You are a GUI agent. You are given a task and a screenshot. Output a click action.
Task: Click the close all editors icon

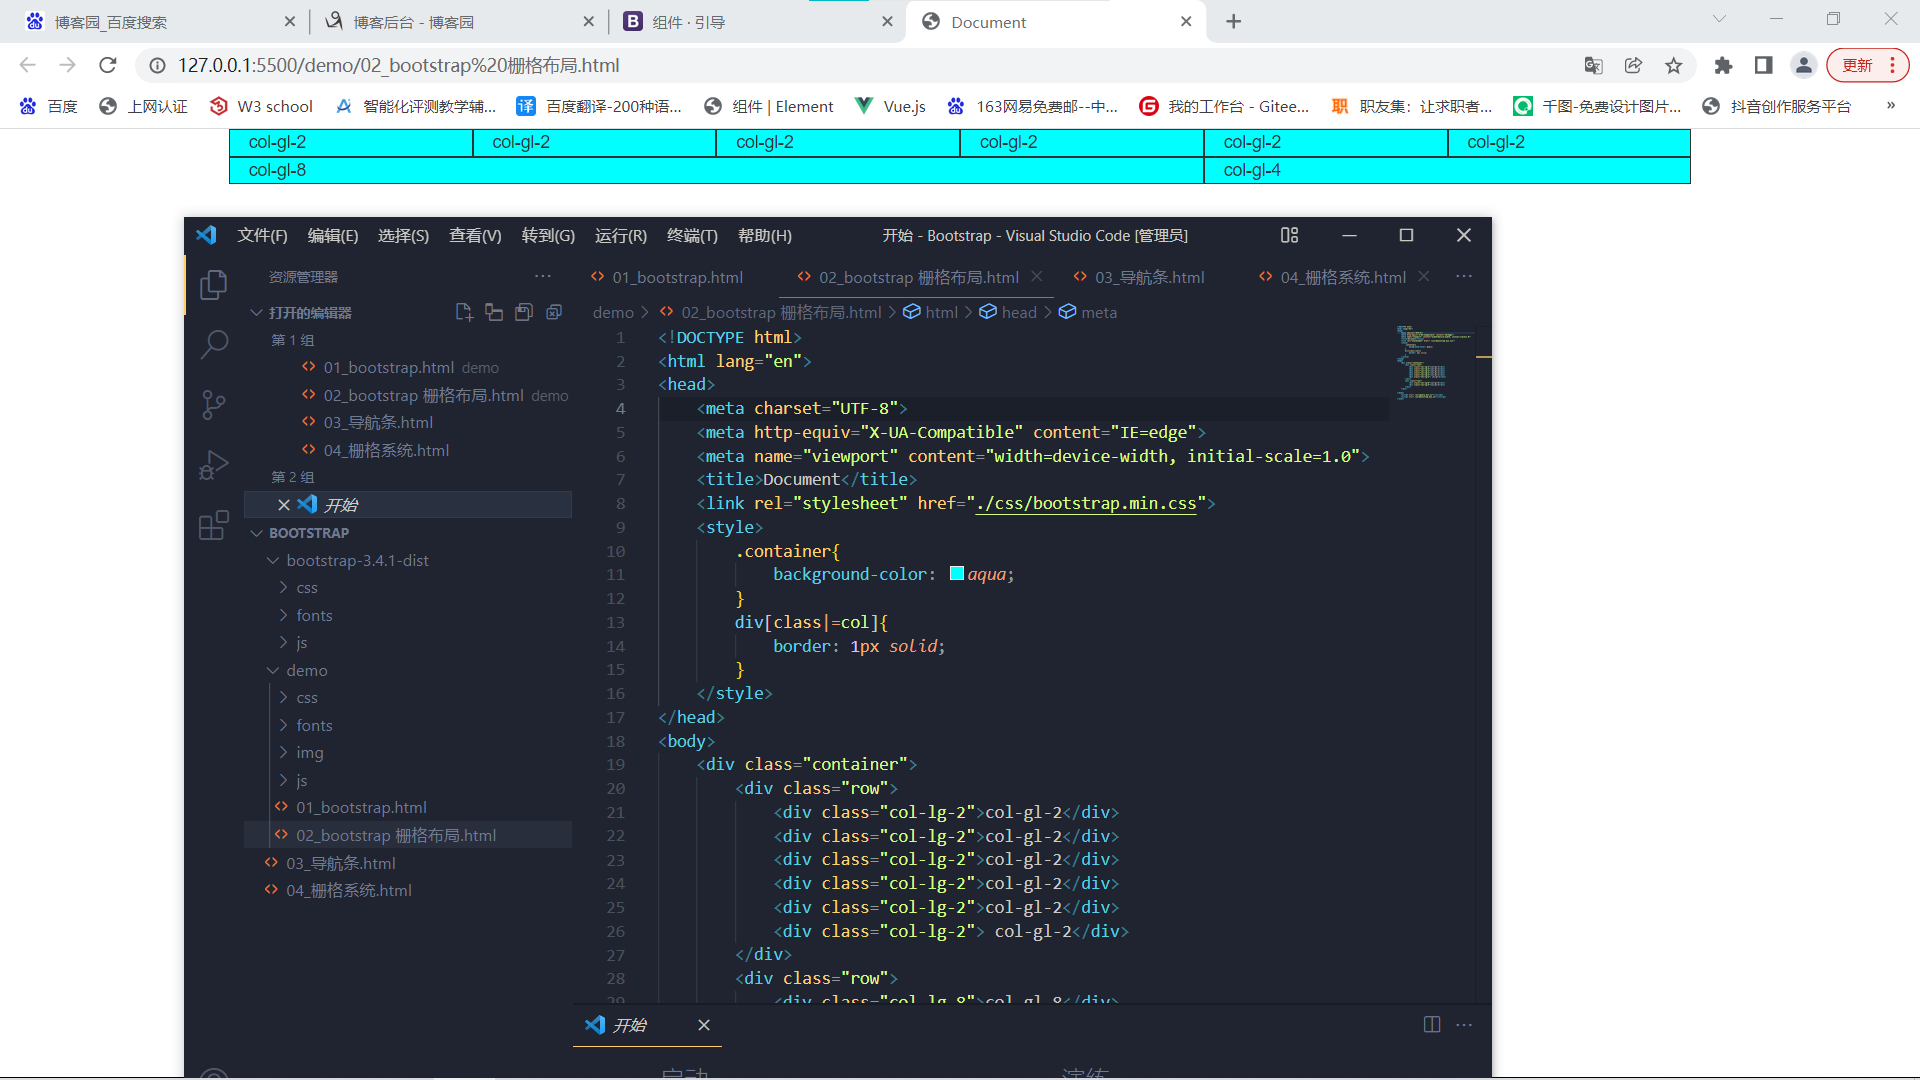[x=554, y=313]
